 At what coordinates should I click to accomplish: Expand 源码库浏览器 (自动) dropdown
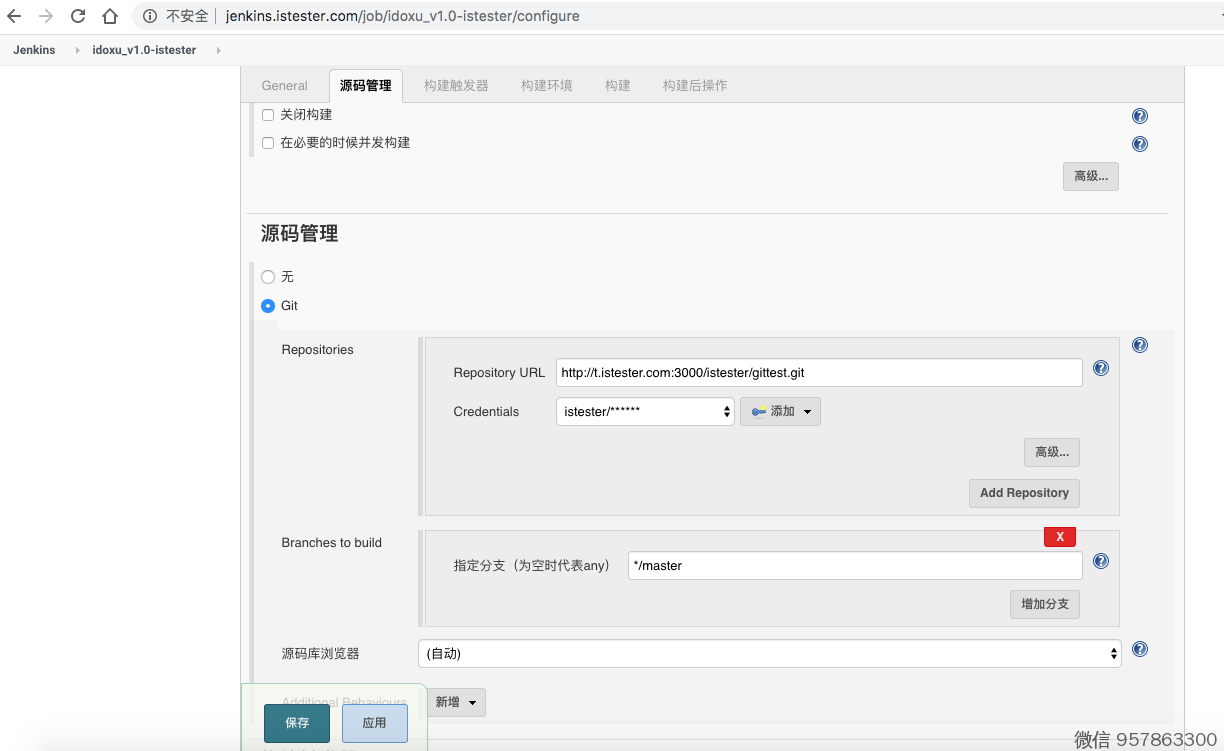769,654
